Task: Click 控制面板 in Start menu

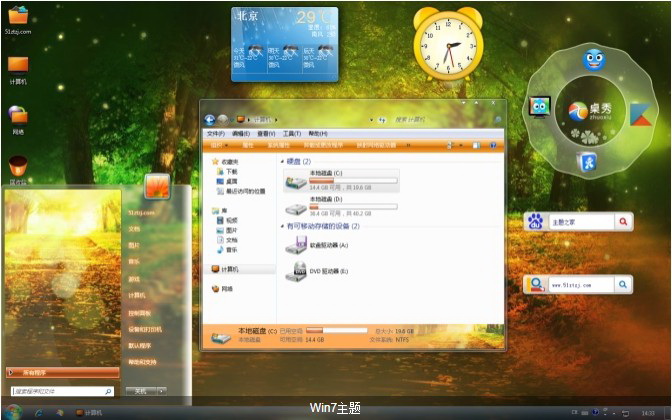Action: [140, 313]
